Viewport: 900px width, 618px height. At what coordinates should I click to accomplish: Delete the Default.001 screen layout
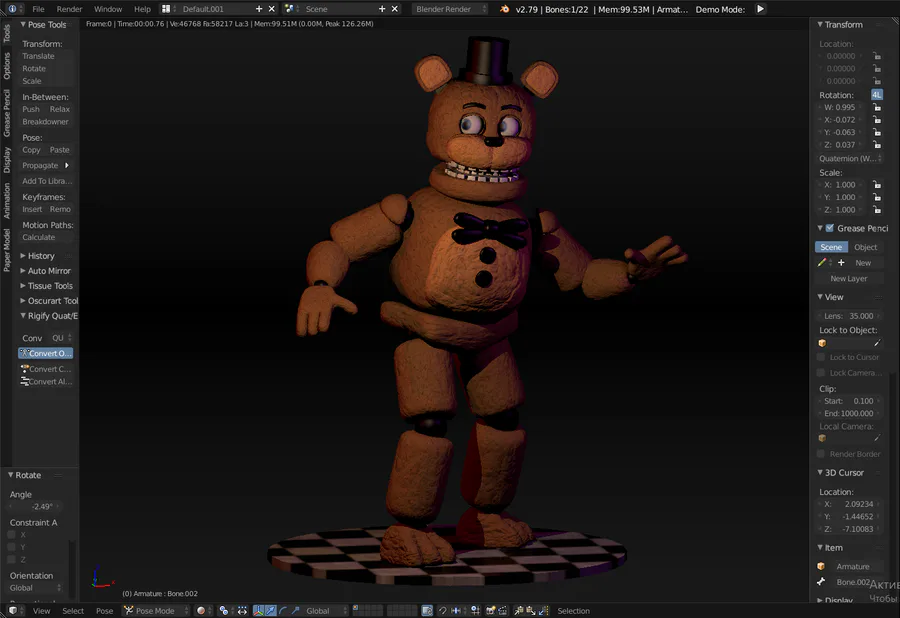pyautogui.click(x=271, y=9)
